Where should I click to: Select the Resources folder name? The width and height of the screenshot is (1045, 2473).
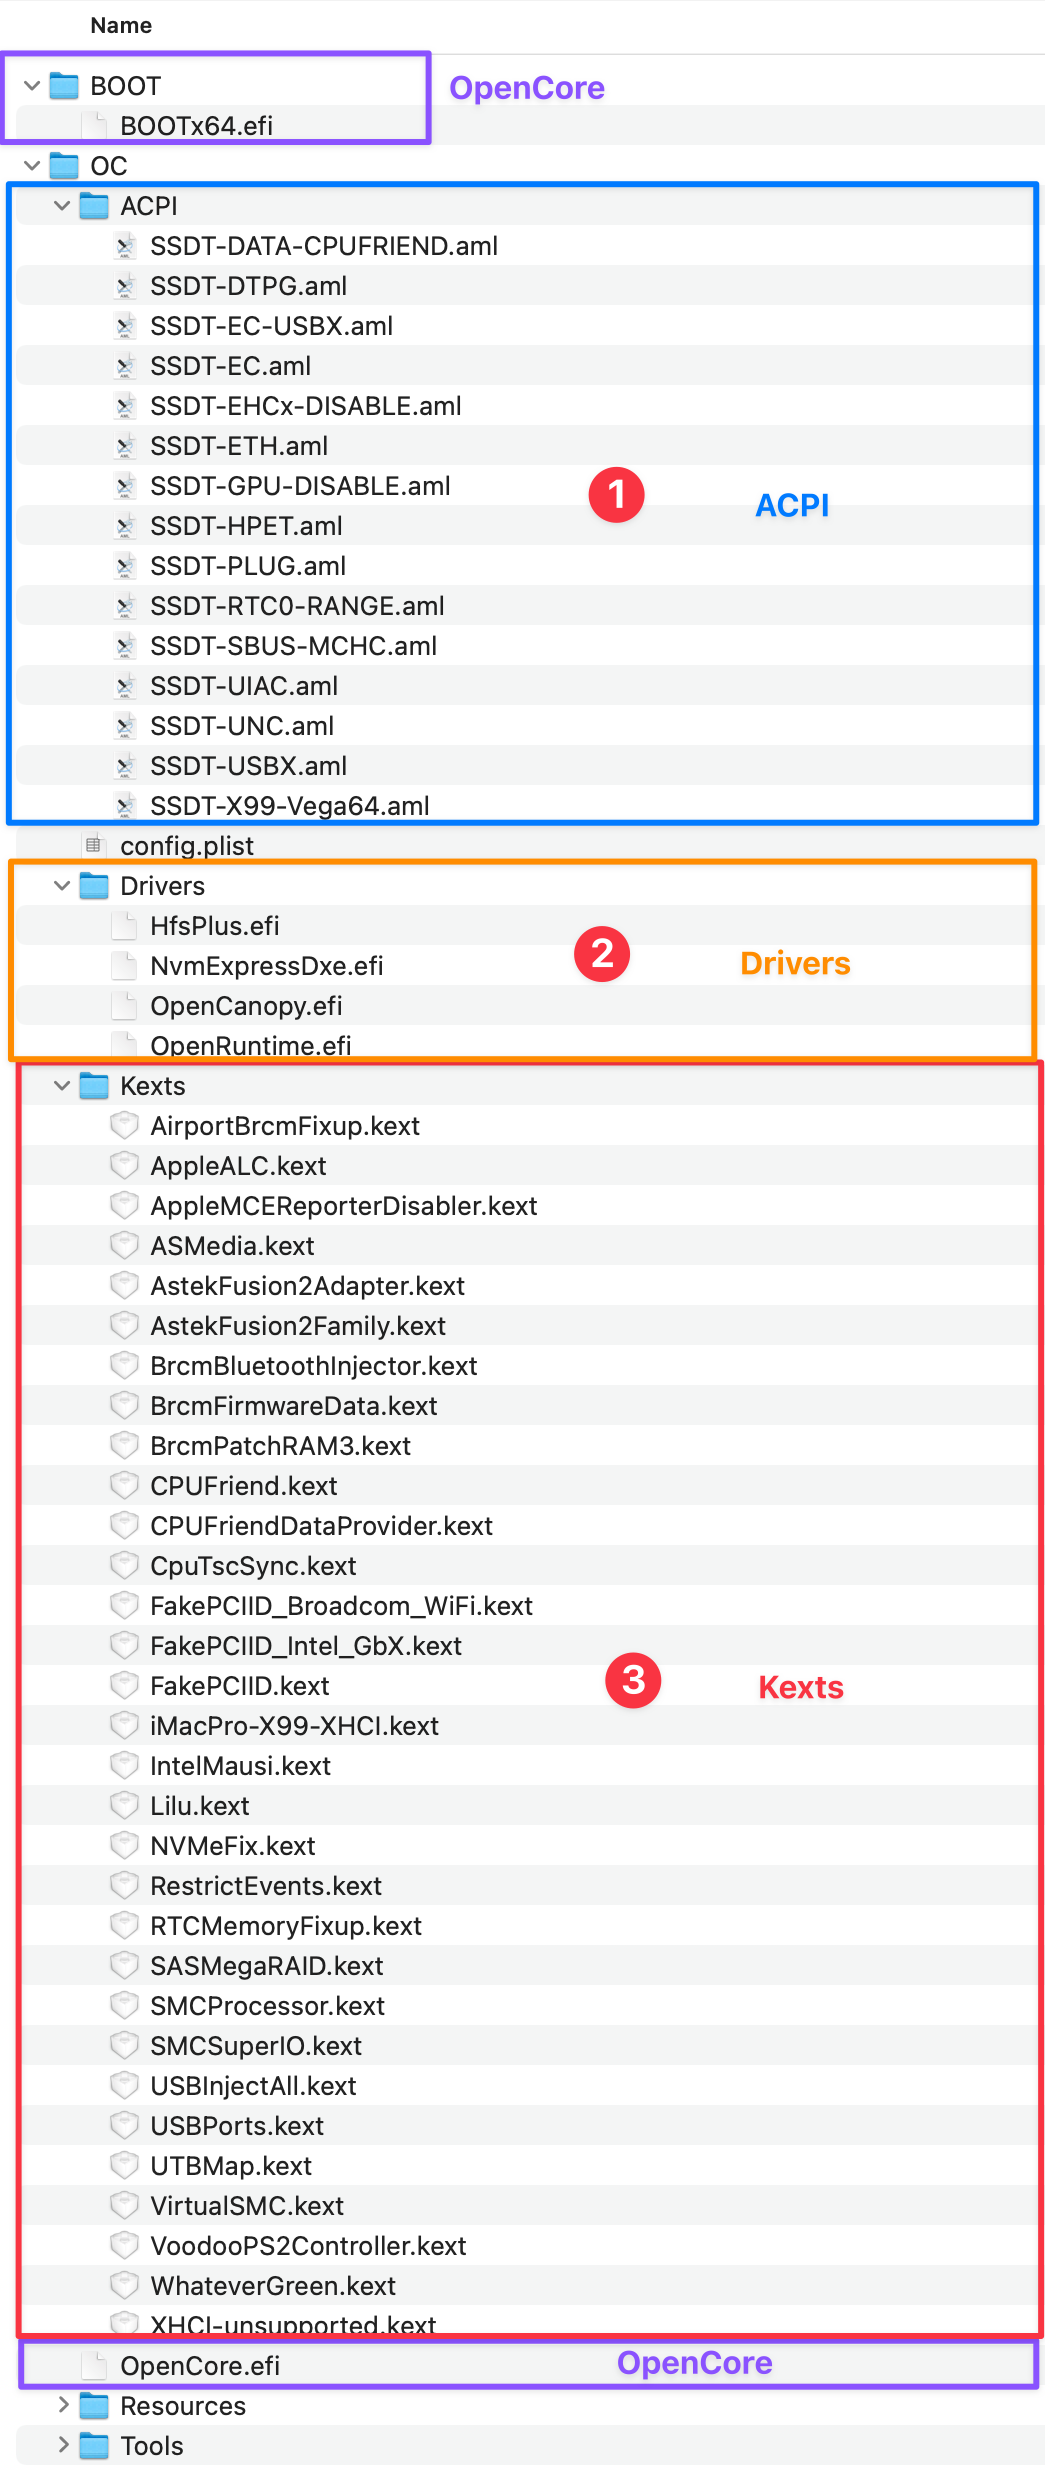[x=183, y=2406]
